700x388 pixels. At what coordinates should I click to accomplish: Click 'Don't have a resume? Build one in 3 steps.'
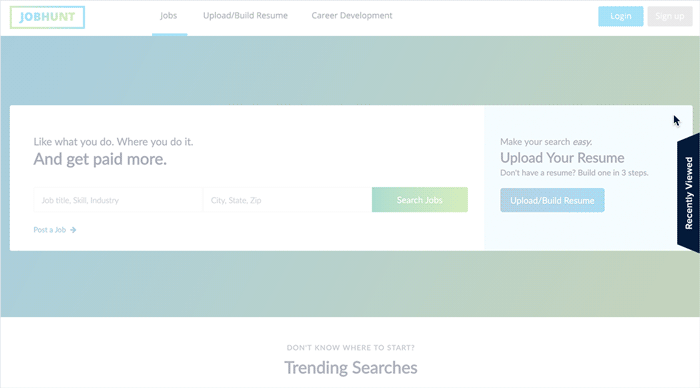coord(574,173)
